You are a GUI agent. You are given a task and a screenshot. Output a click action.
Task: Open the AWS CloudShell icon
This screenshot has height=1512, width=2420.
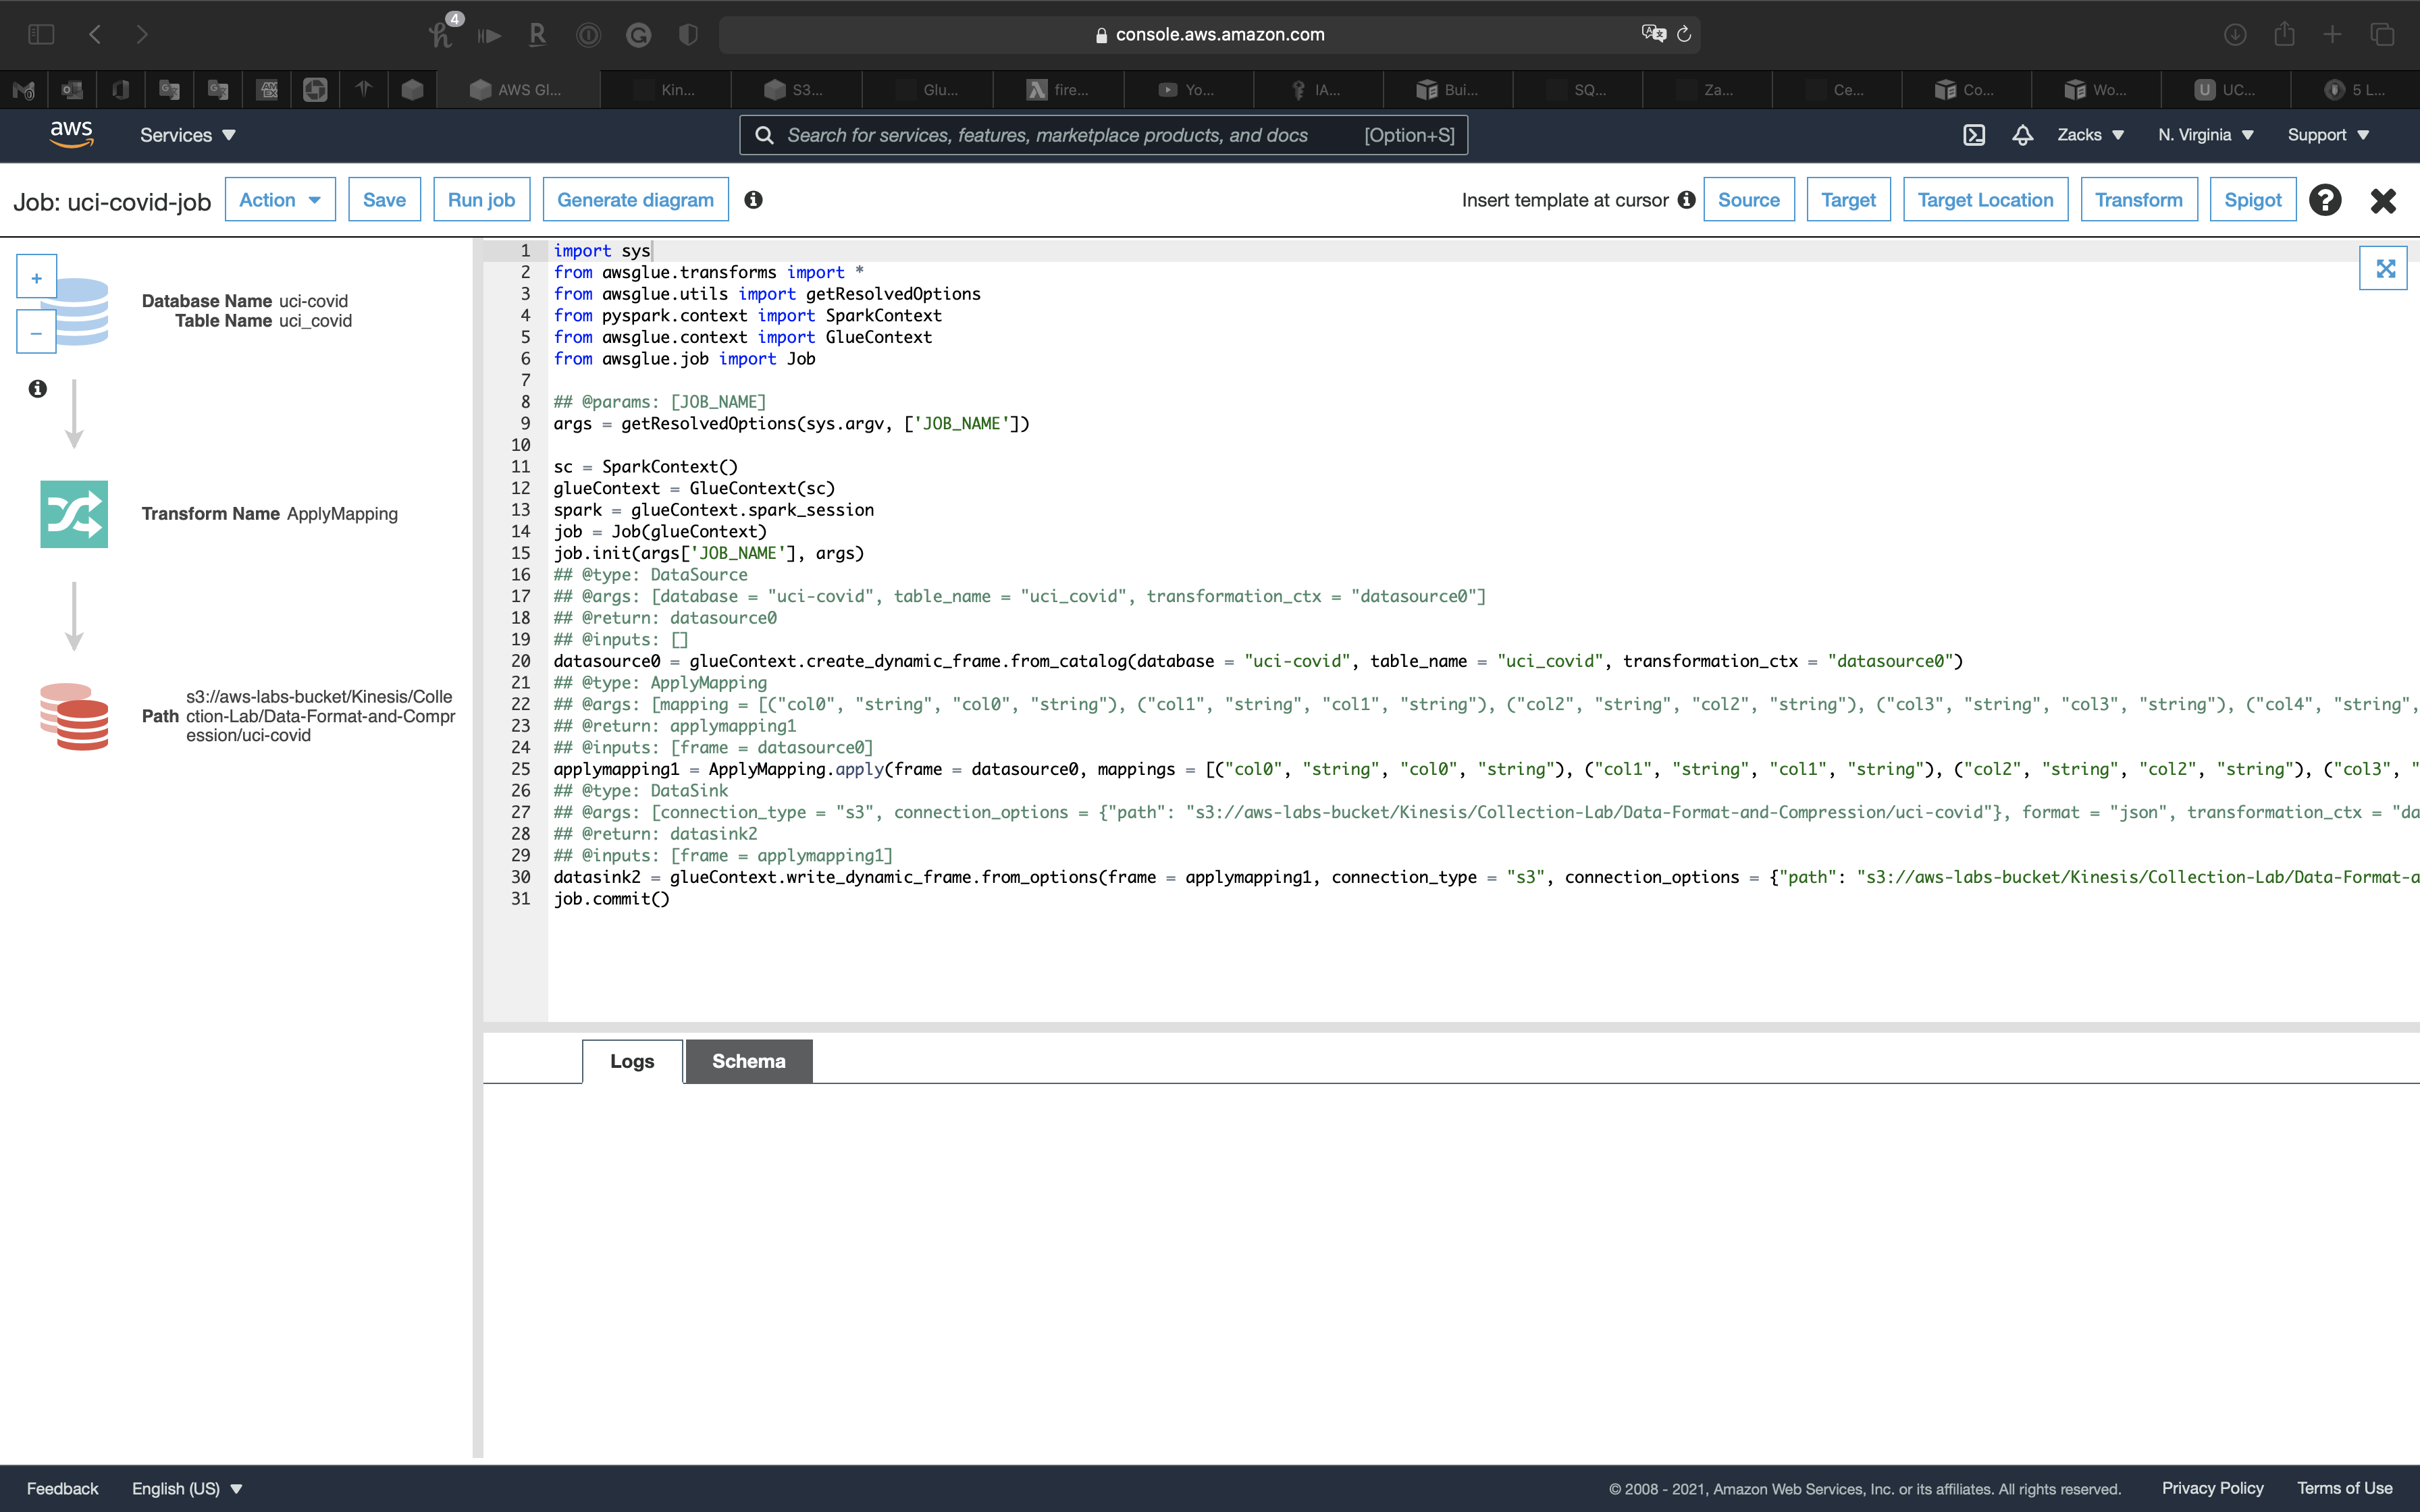tap(1974, 135)
